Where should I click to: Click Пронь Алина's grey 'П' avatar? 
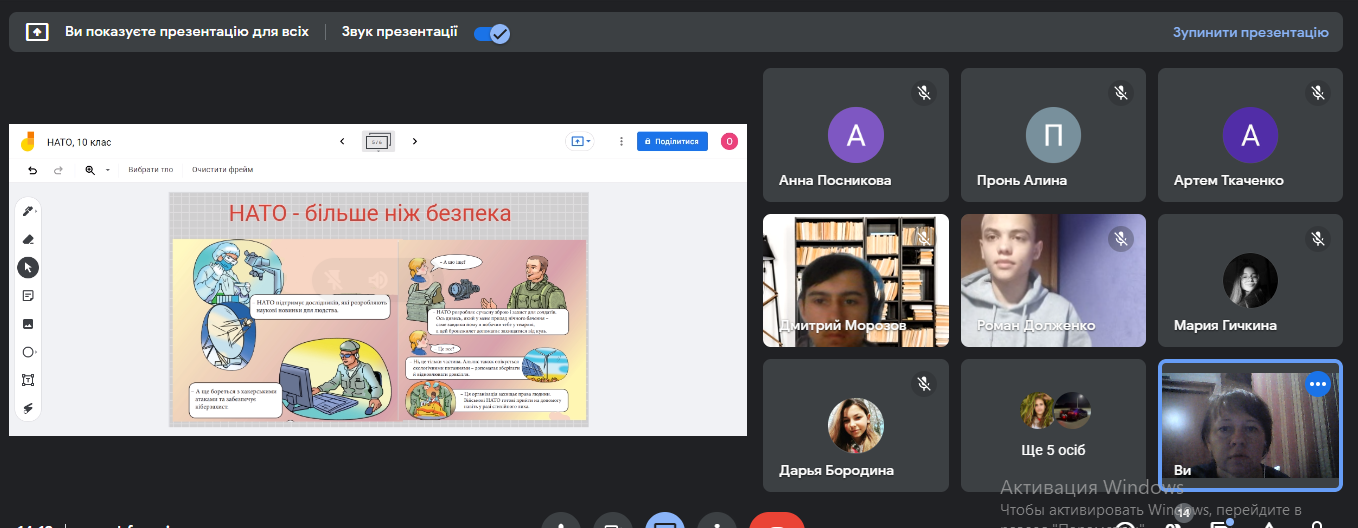[1054, 135]
